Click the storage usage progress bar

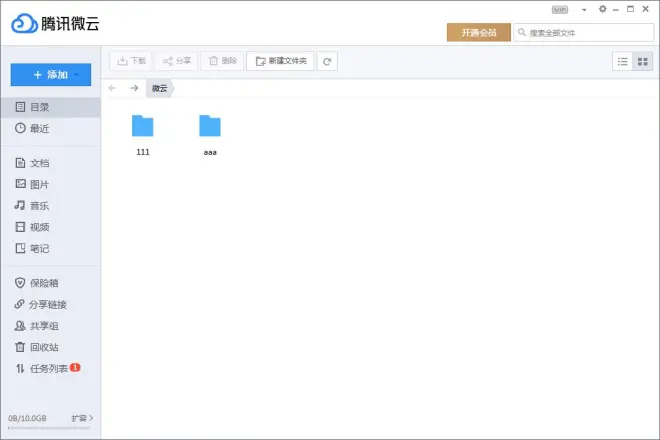pos(48,428)
